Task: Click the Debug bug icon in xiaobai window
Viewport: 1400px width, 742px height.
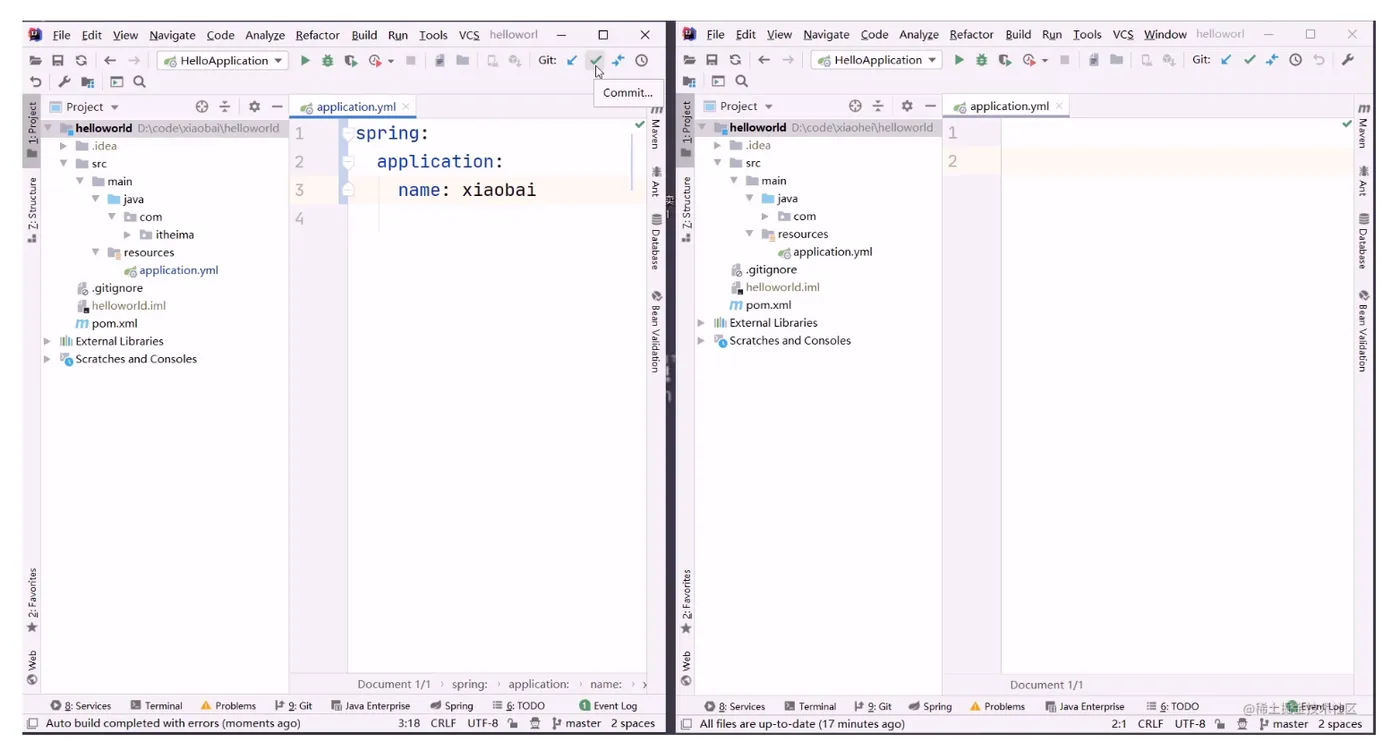Action: click(x=328, y=60)
